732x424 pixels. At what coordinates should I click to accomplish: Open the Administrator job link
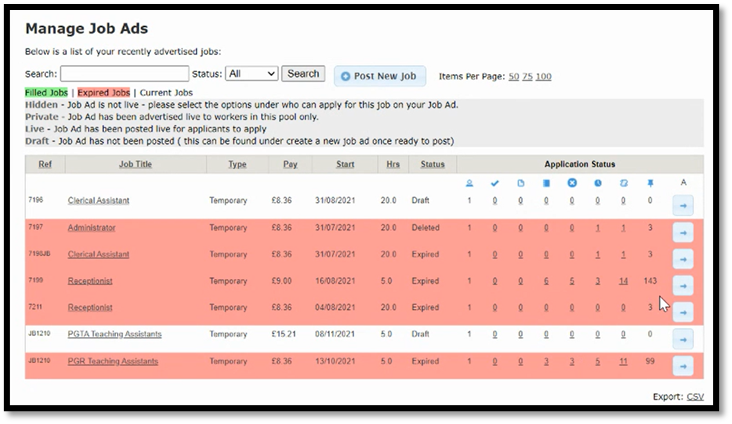point(92,227)
